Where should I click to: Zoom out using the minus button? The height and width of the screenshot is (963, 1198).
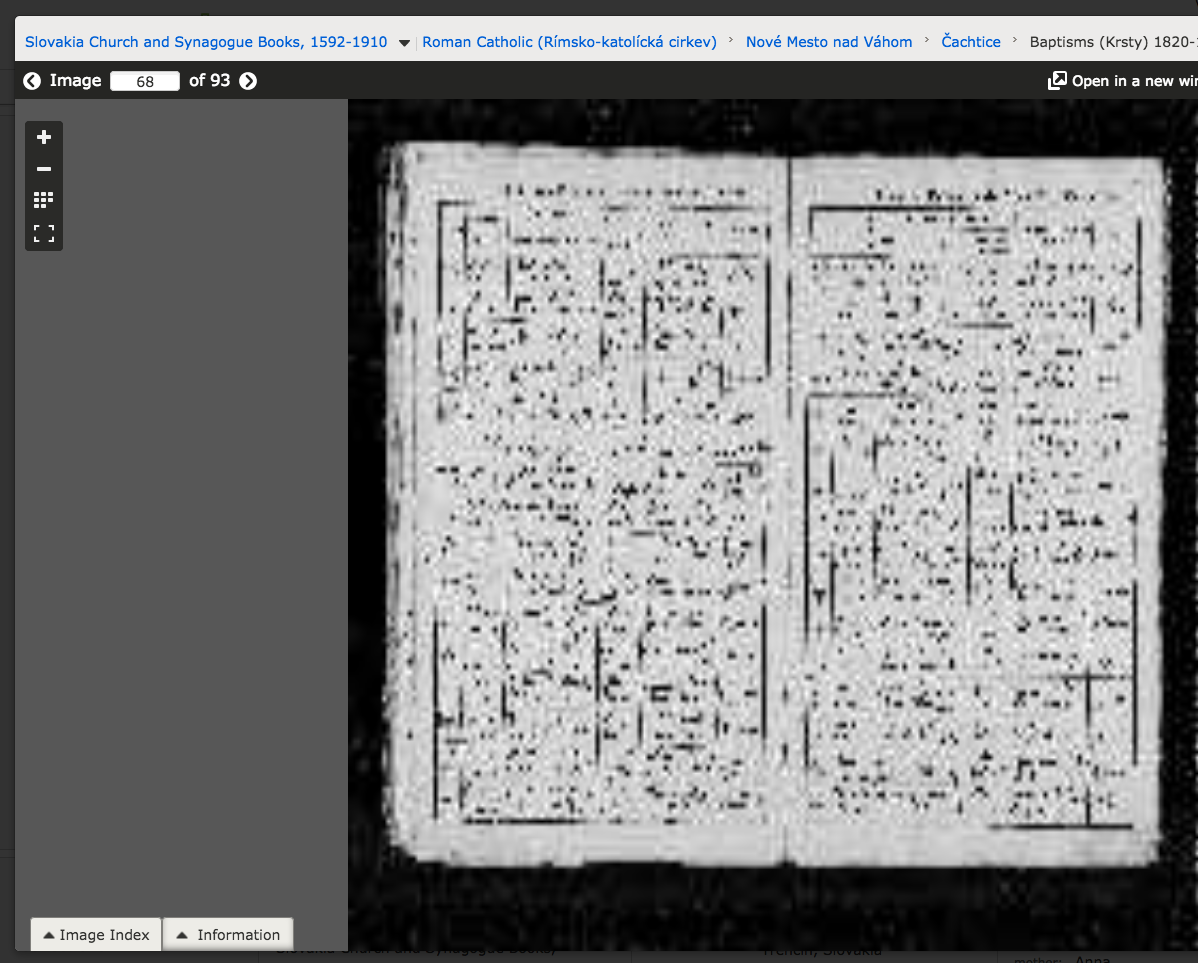(x=43, y=169)
